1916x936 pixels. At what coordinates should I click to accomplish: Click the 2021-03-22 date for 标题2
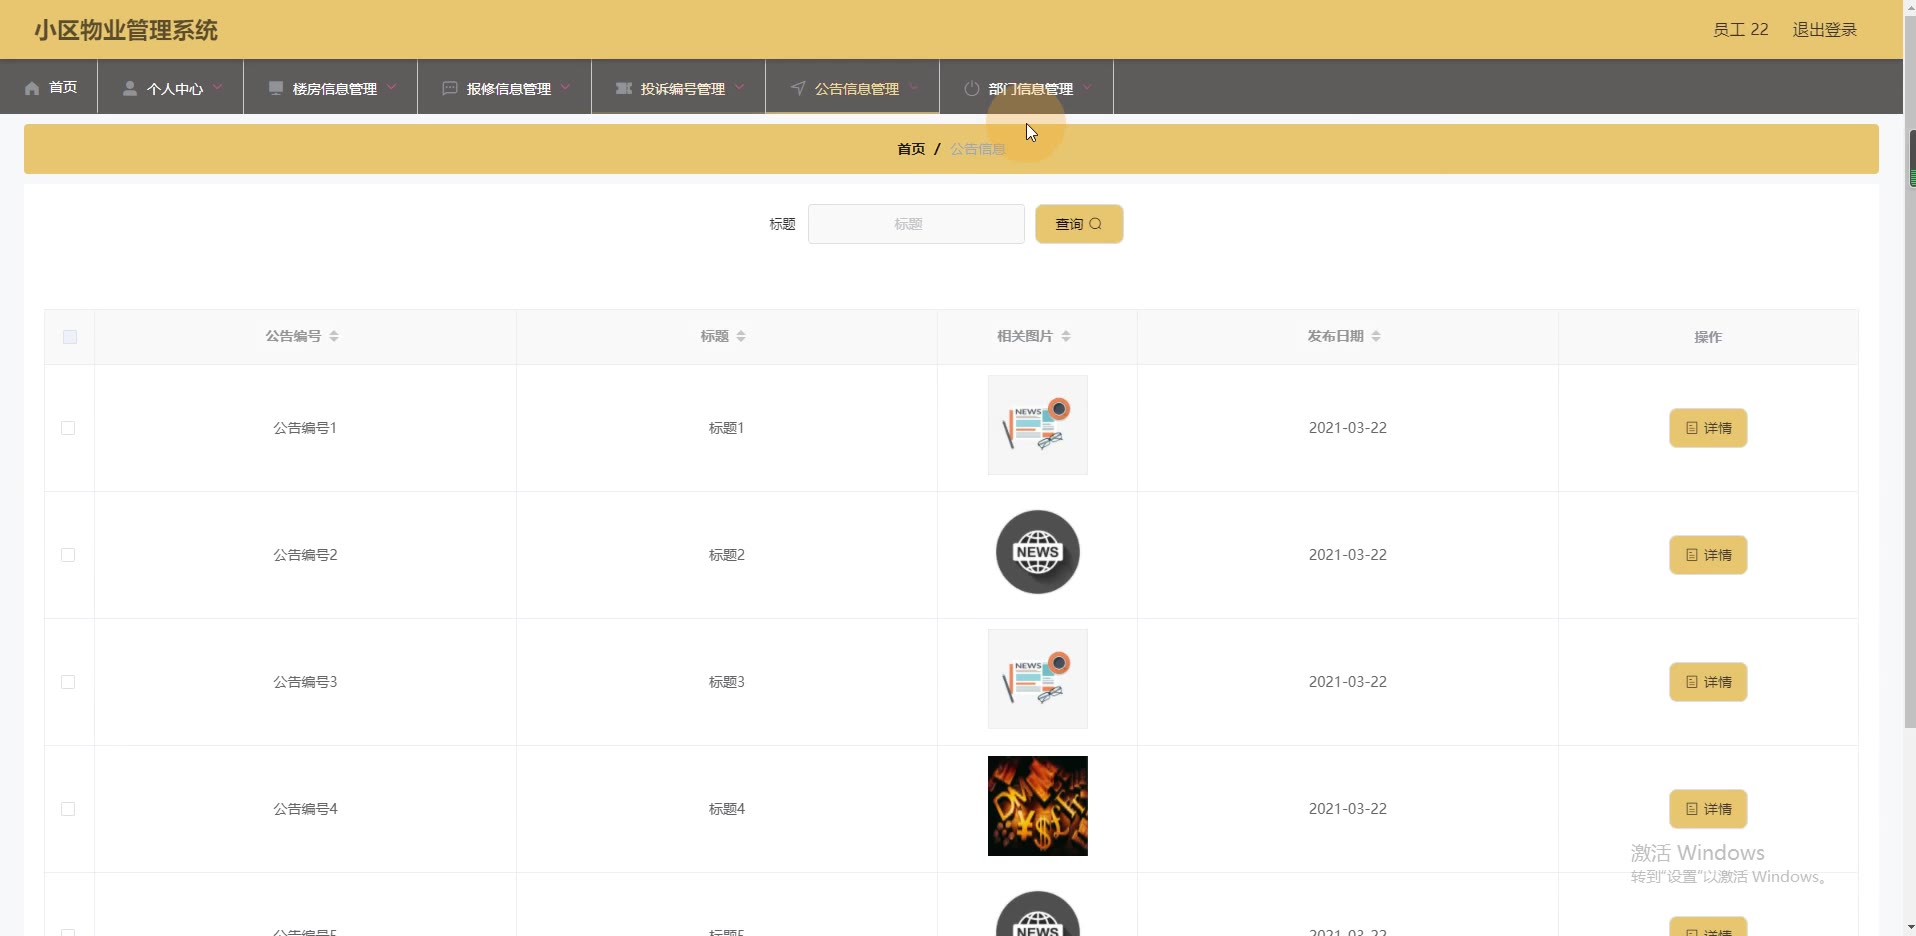(1347, 555)
